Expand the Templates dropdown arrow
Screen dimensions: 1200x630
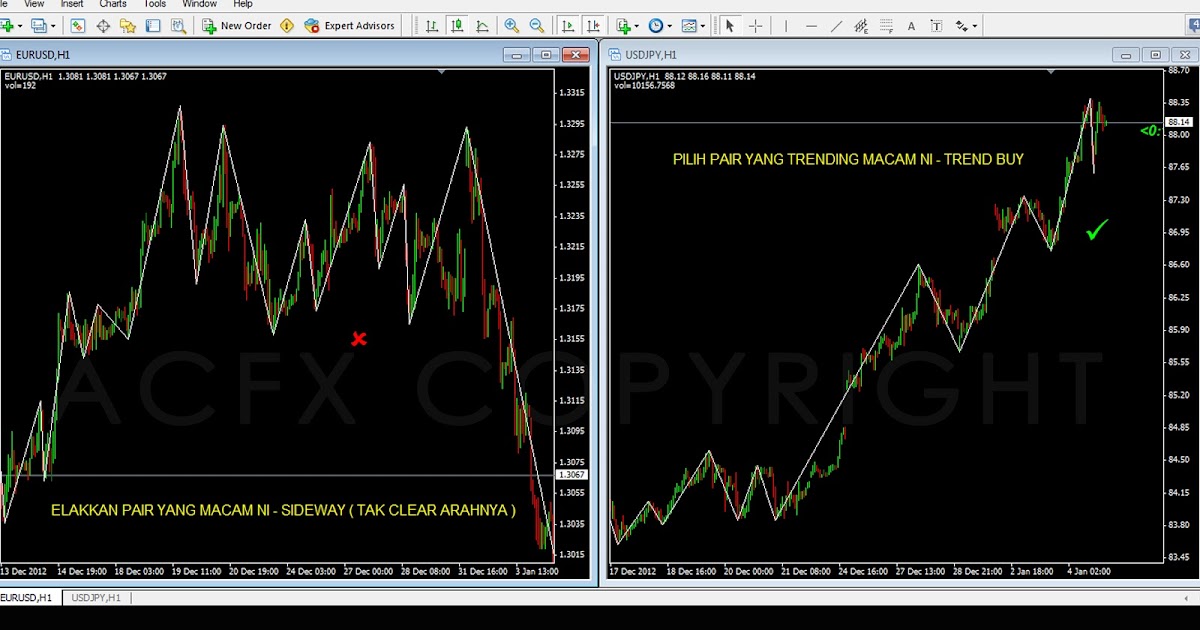(703, 25)
